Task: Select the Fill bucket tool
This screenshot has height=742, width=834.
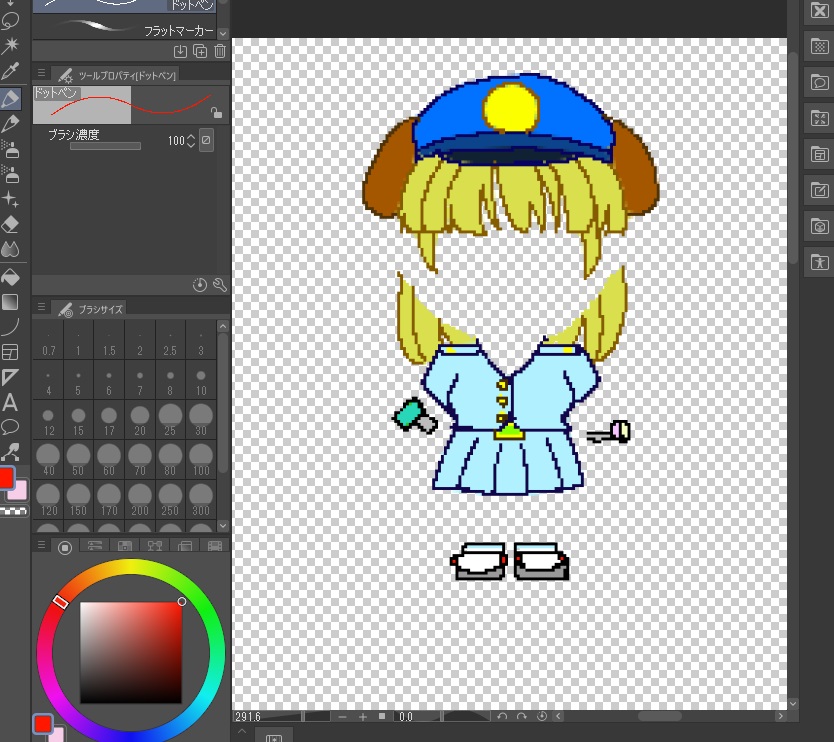Action: pyautogui.click(x=11, y=277)
